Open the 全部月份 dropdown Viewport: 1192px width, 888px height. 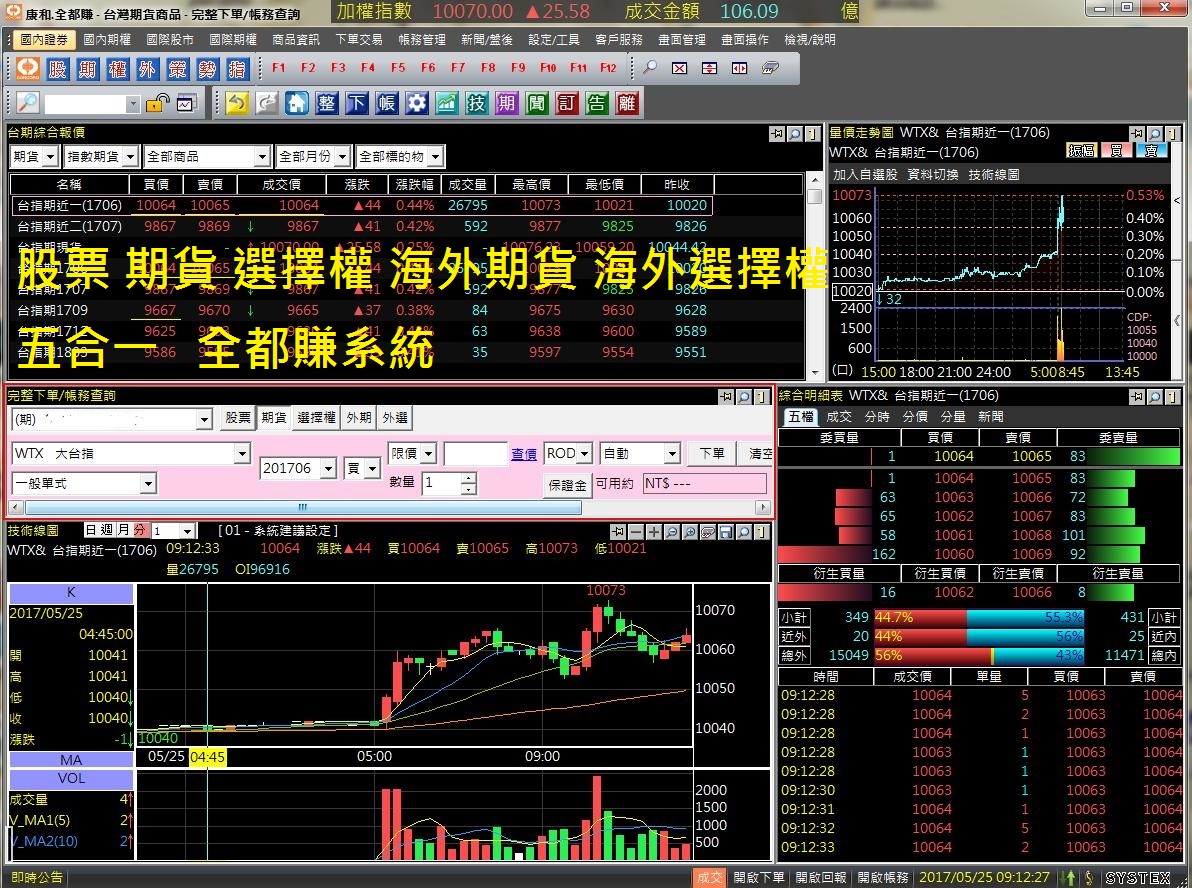(x=342, y=157)
